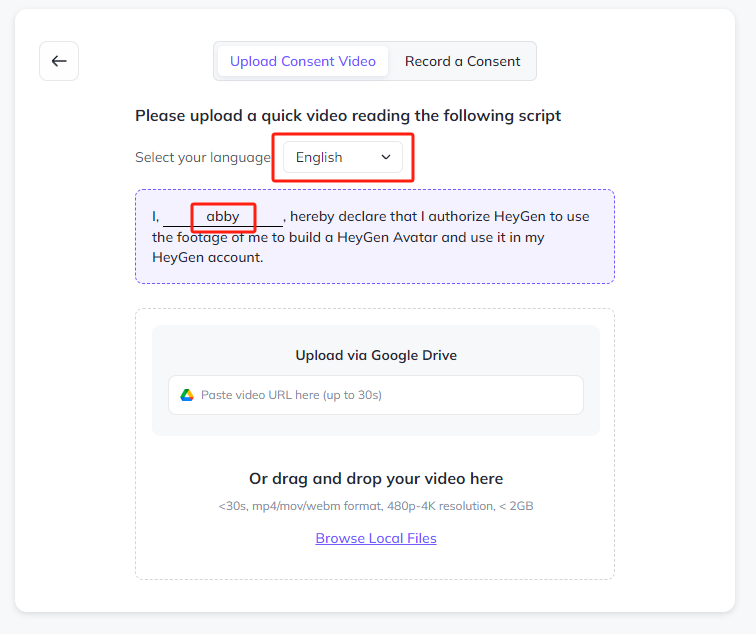Click the 'Or drag and drop your video here' heading

coord(376,479)
